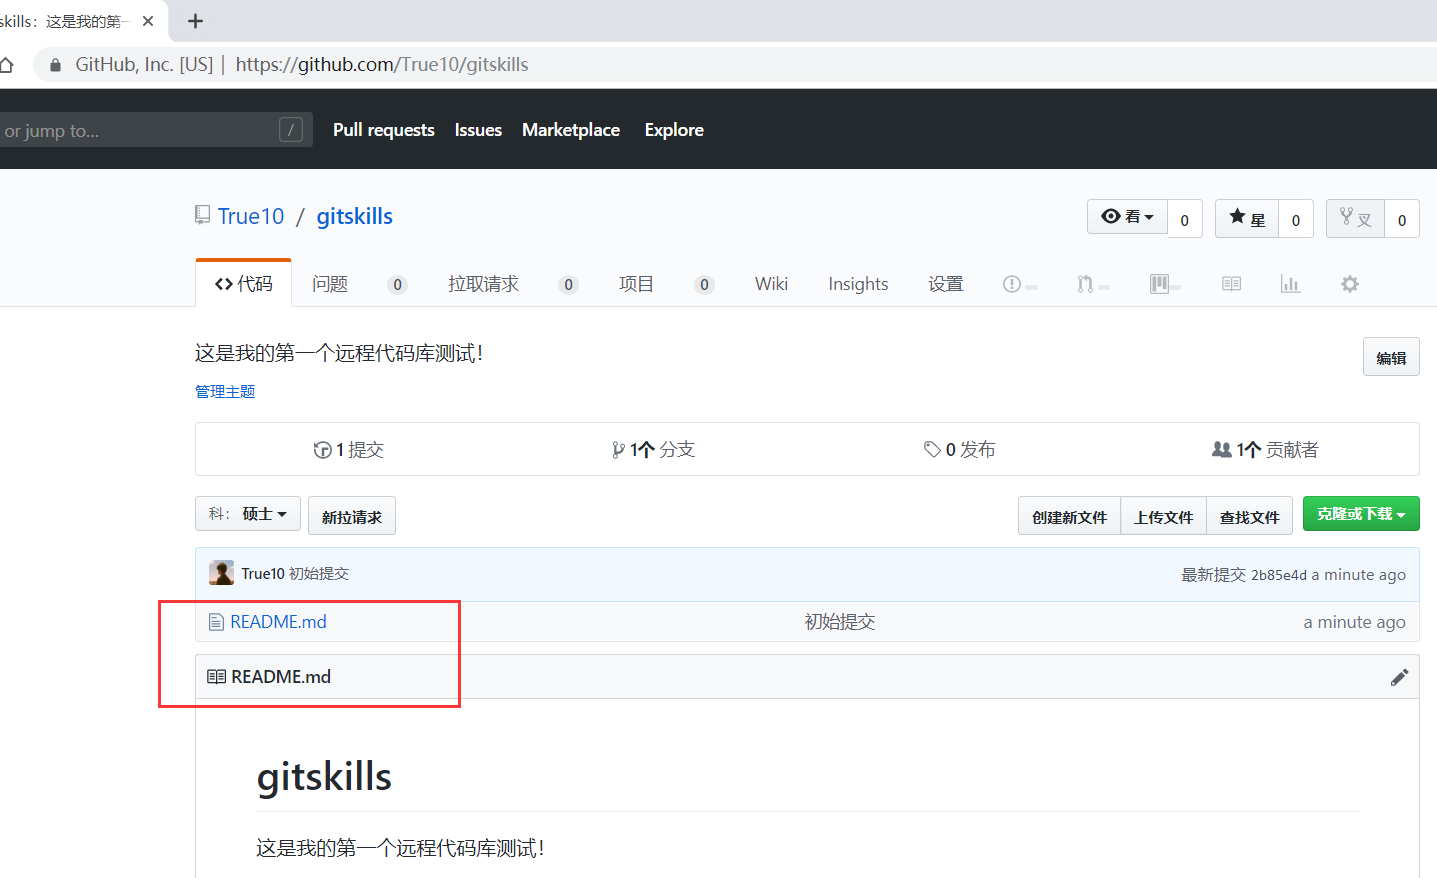Open the branch selector 硕士 dropdown
Image resolution: width=1437 pixels, height=878 pixels.
coord(248,514)
